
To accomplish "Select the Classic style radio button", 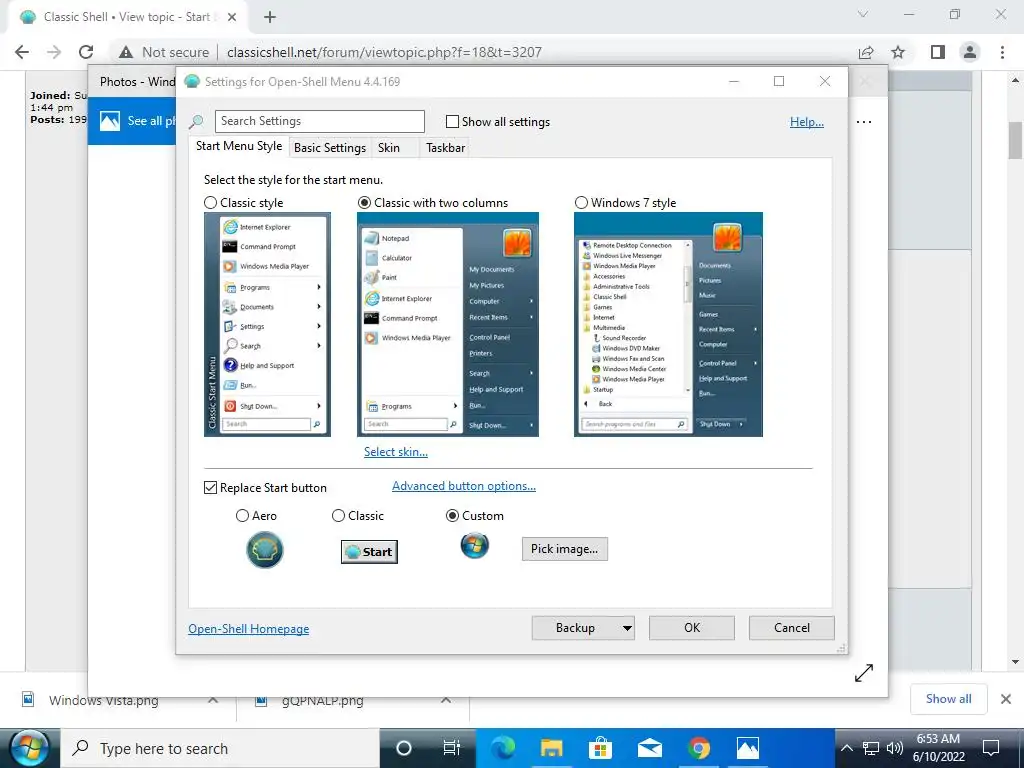I will pyautogui.click(x=210, y=202).
